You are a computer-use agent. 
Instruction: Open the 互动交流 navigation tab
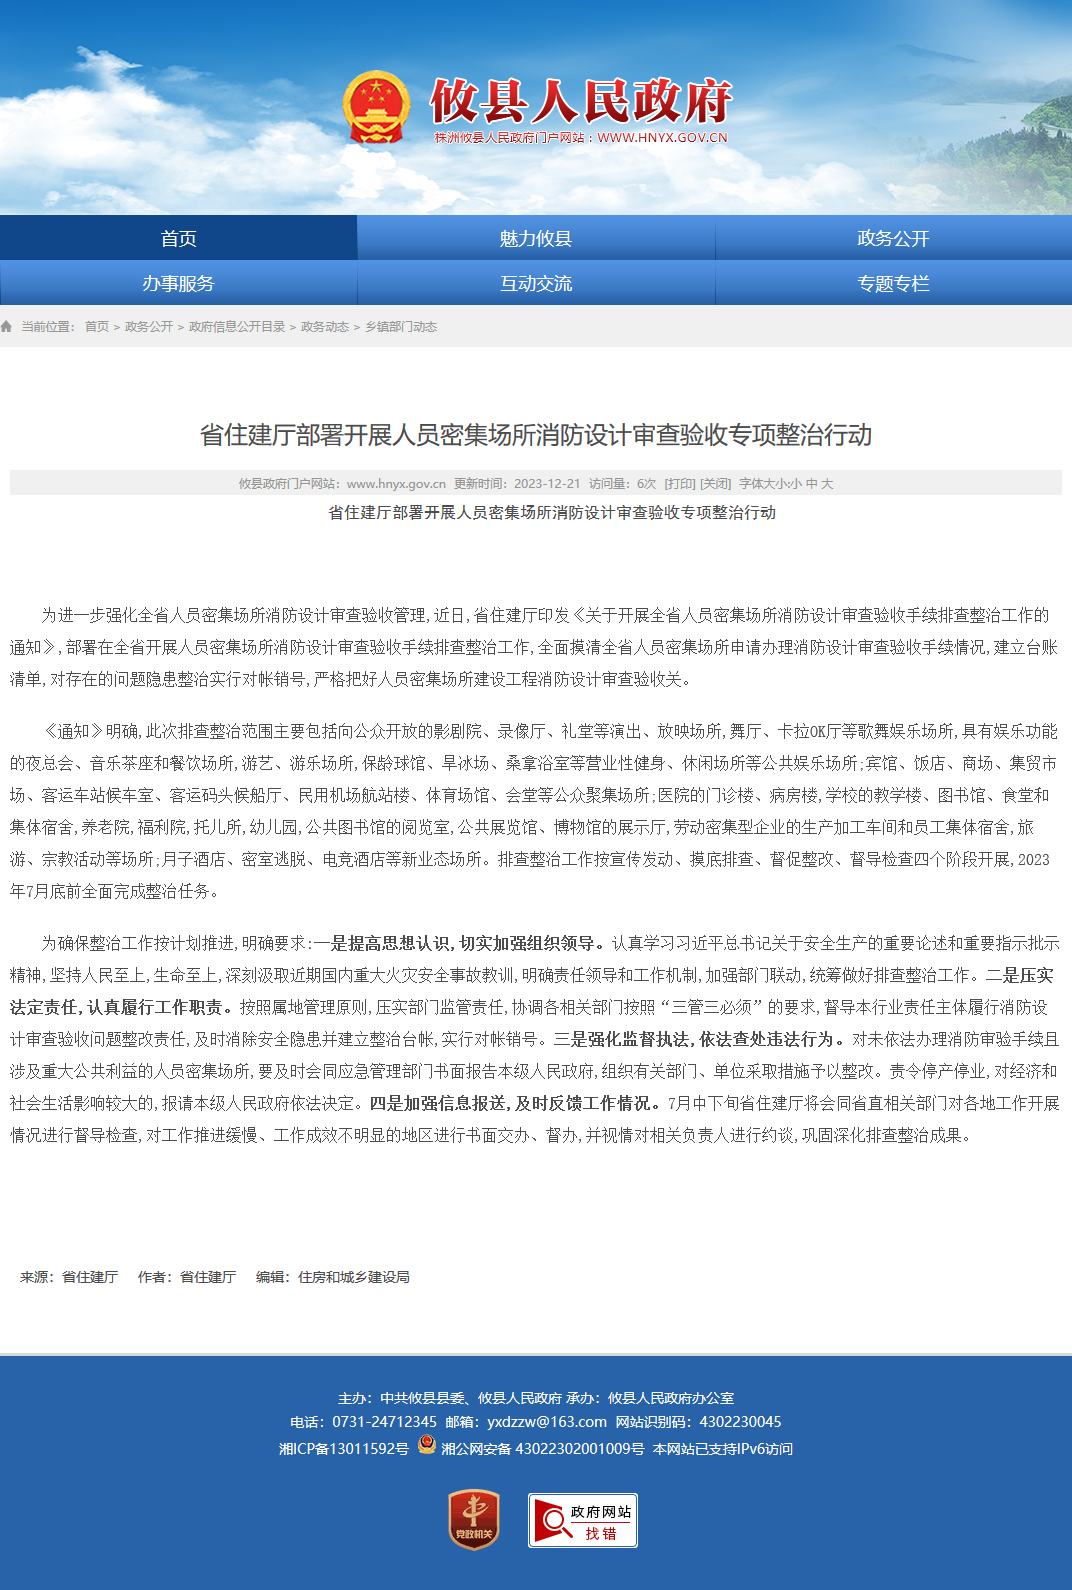click(x=536, y=283)
